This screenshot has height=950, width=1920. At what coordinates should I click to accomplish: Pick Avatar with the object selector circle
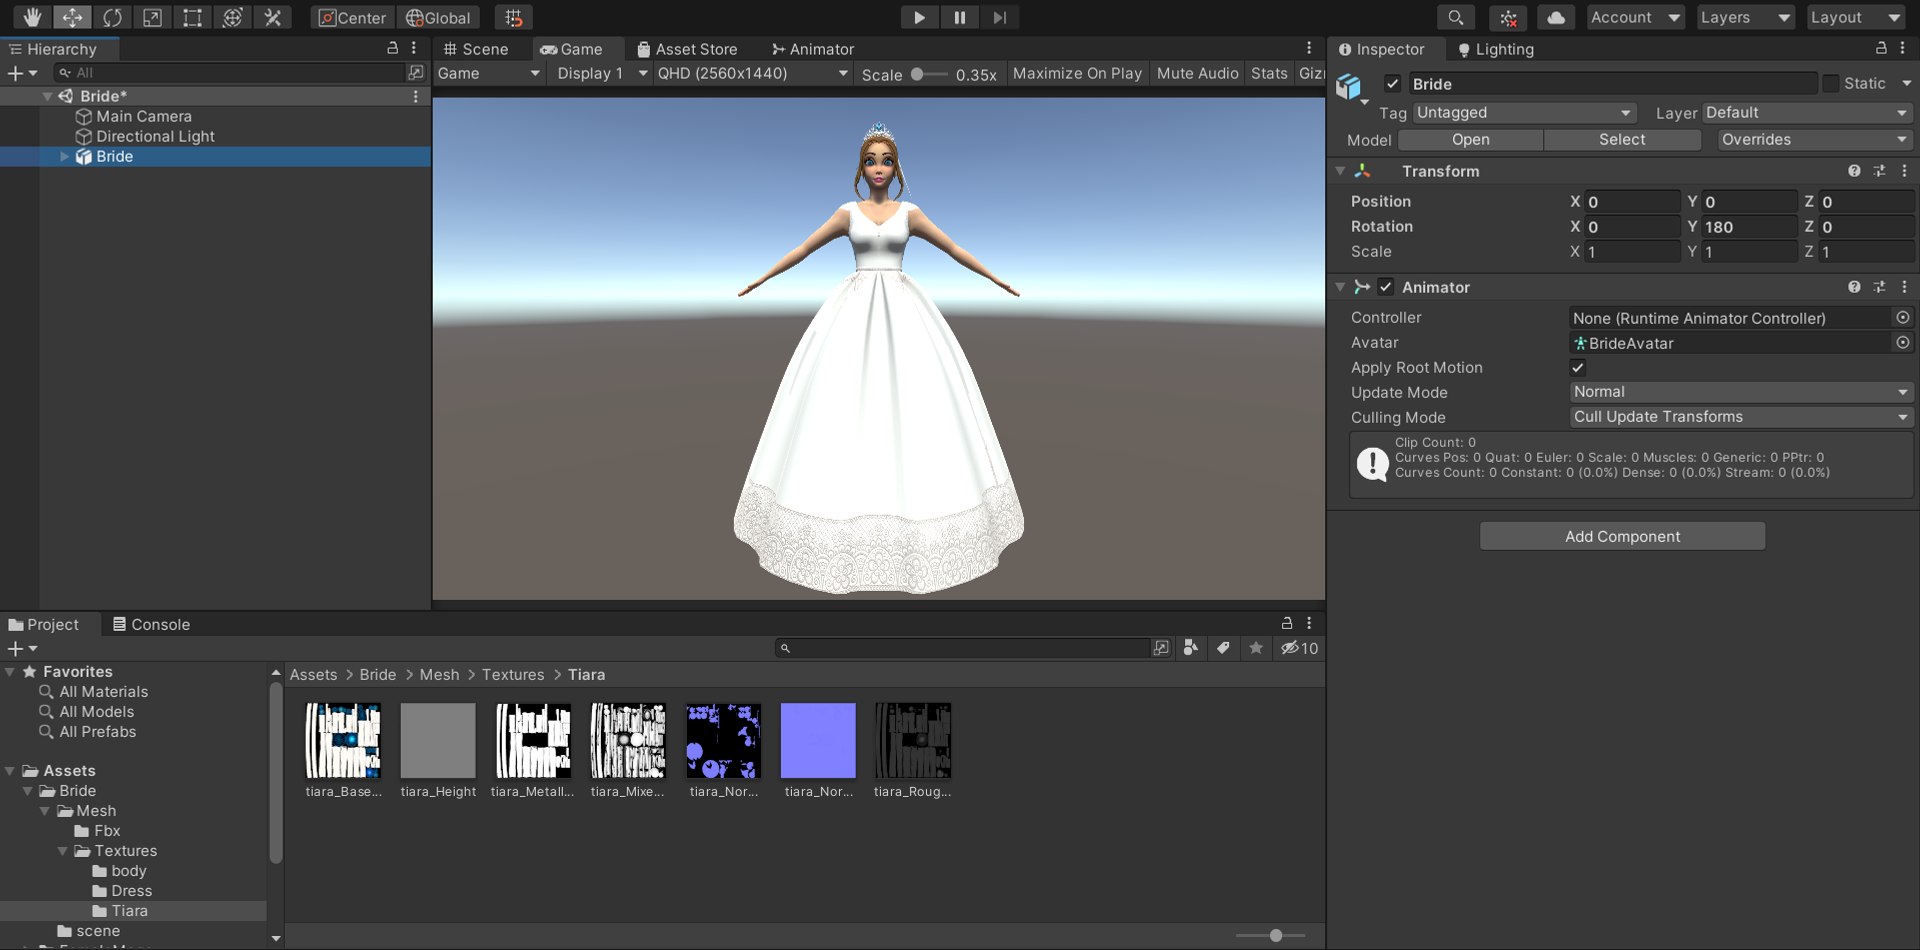[x=1903, y=342]
